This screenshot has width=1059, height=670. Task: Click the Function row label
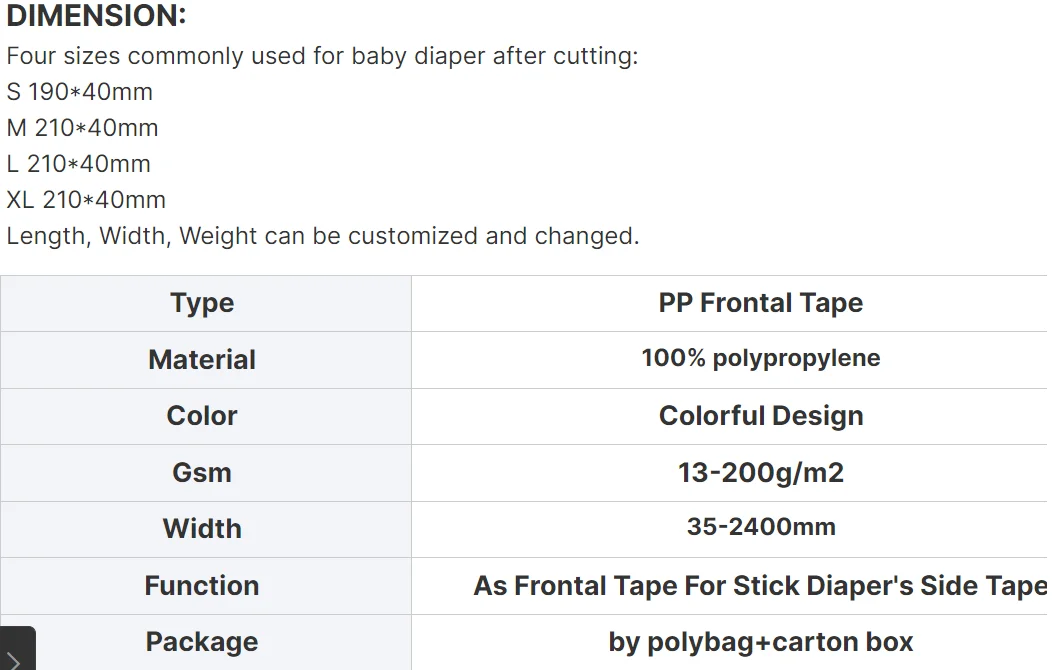(202, 586)
